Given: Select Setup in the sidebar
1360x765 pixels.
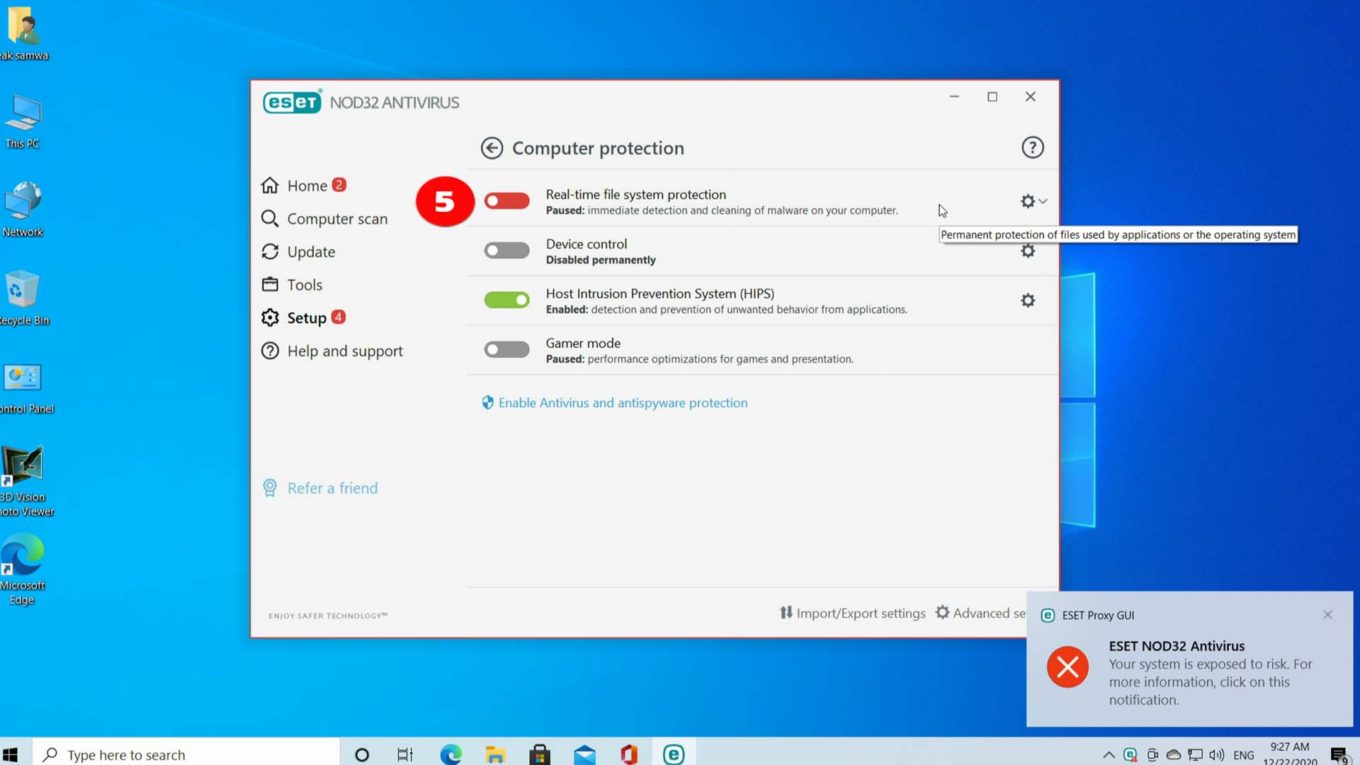Looking at the screenshot, I should [x=304, y=318].
